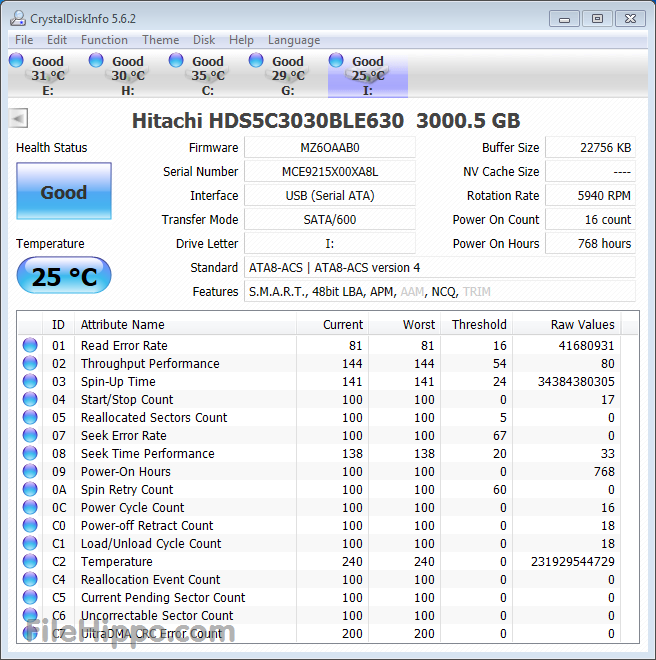Click the status orb for Power-off Retract Count

point(30,525)
